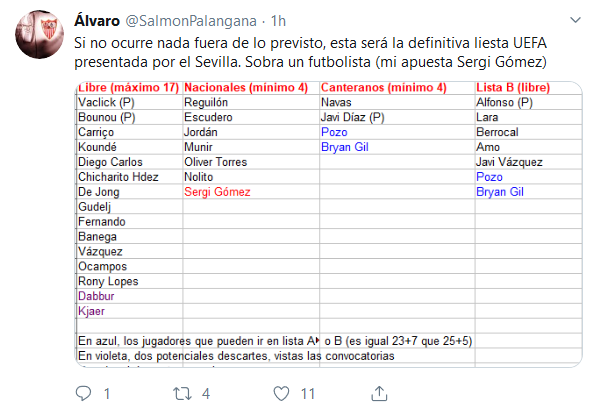The width and height of the screenshot is (598, 412).
Task: Like the tweet with the heart icon
Action: [x=281, y=393]
